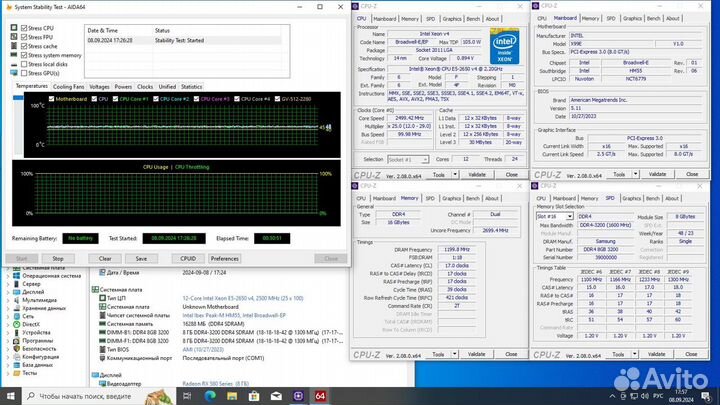The image size is (720, 405).
Task: Click the Windows Start button
Action: (x=10, y=396)
